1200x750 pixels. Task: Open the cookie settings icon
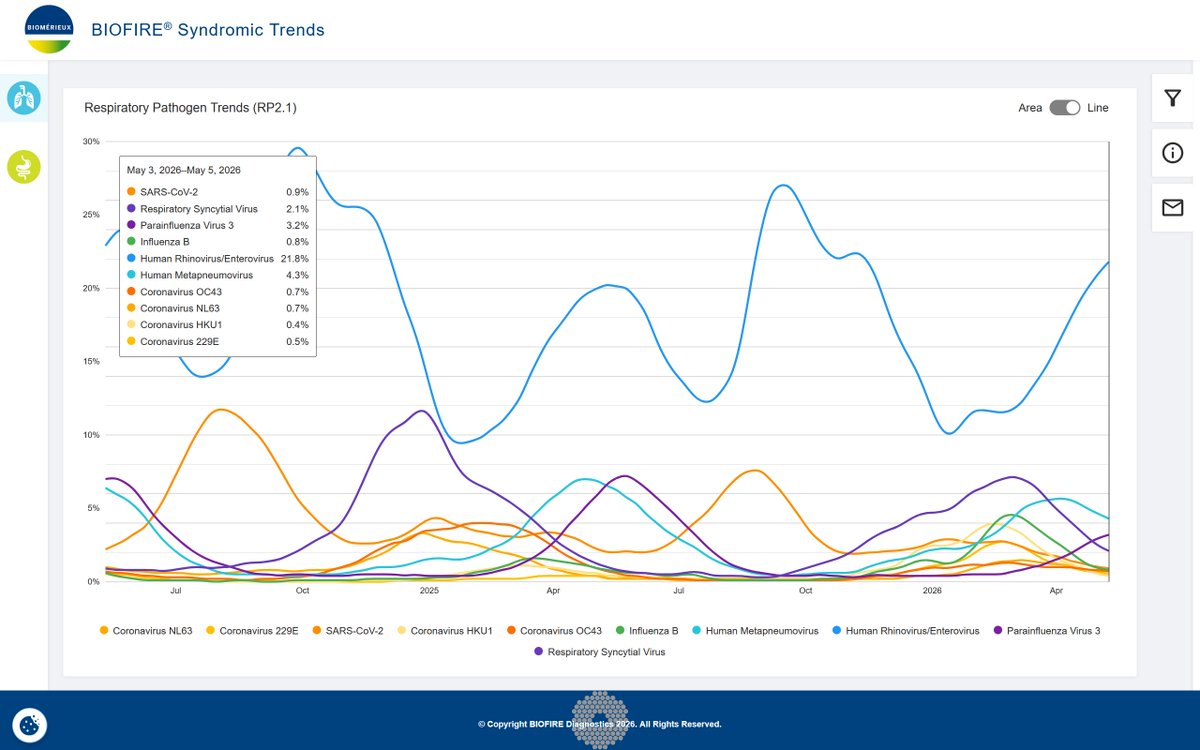[x=30, y=724]
